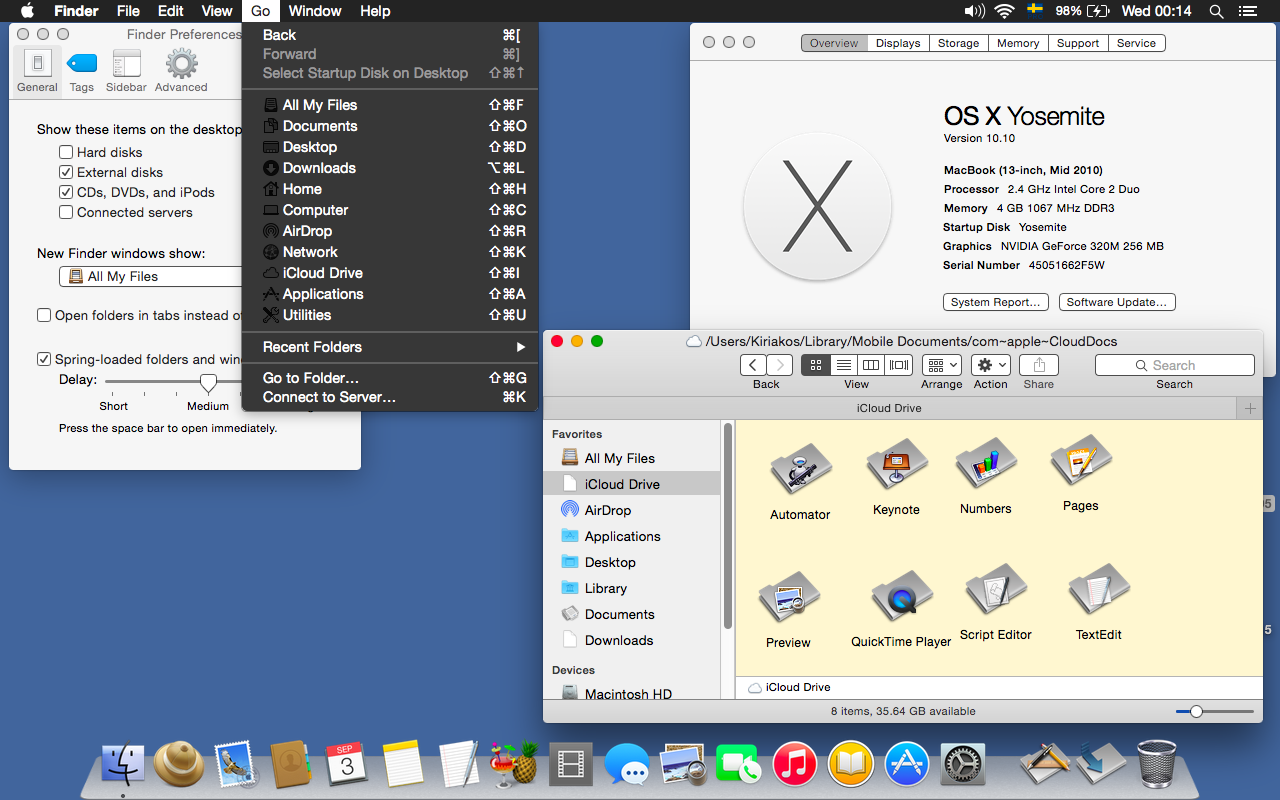This screenshot has width=1280, height=800.
Task: Uncheck External disks checkbox
Action: [x=66, y=172]
